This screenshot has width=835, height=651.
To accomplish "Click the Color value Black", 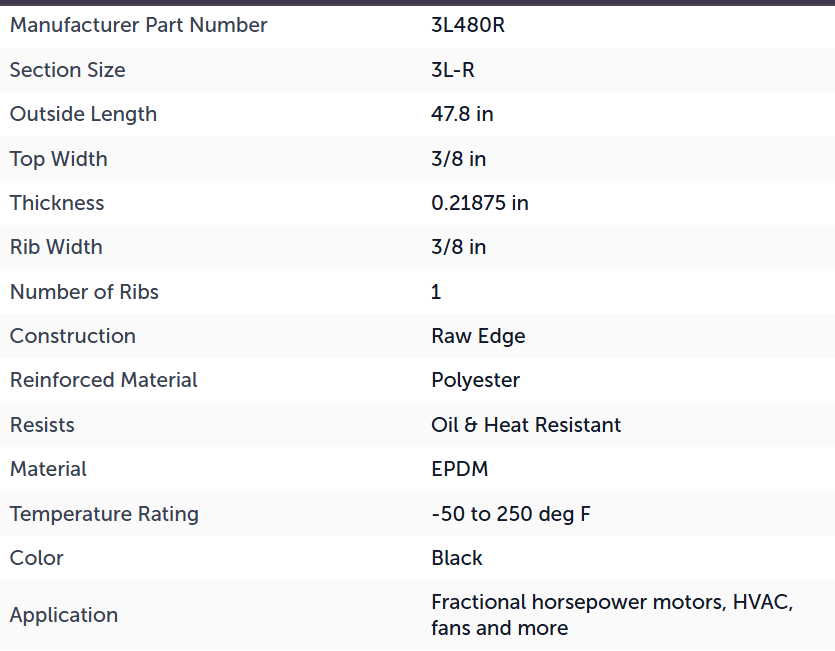I will pyautogui.click(x=457, y=558).
